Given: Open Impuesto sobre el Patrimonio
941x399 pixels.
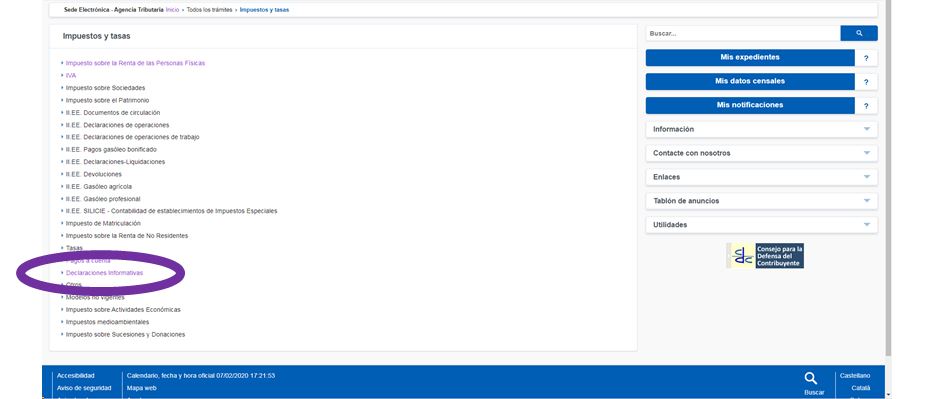Looking at the screenshot, I should point(107,100).
